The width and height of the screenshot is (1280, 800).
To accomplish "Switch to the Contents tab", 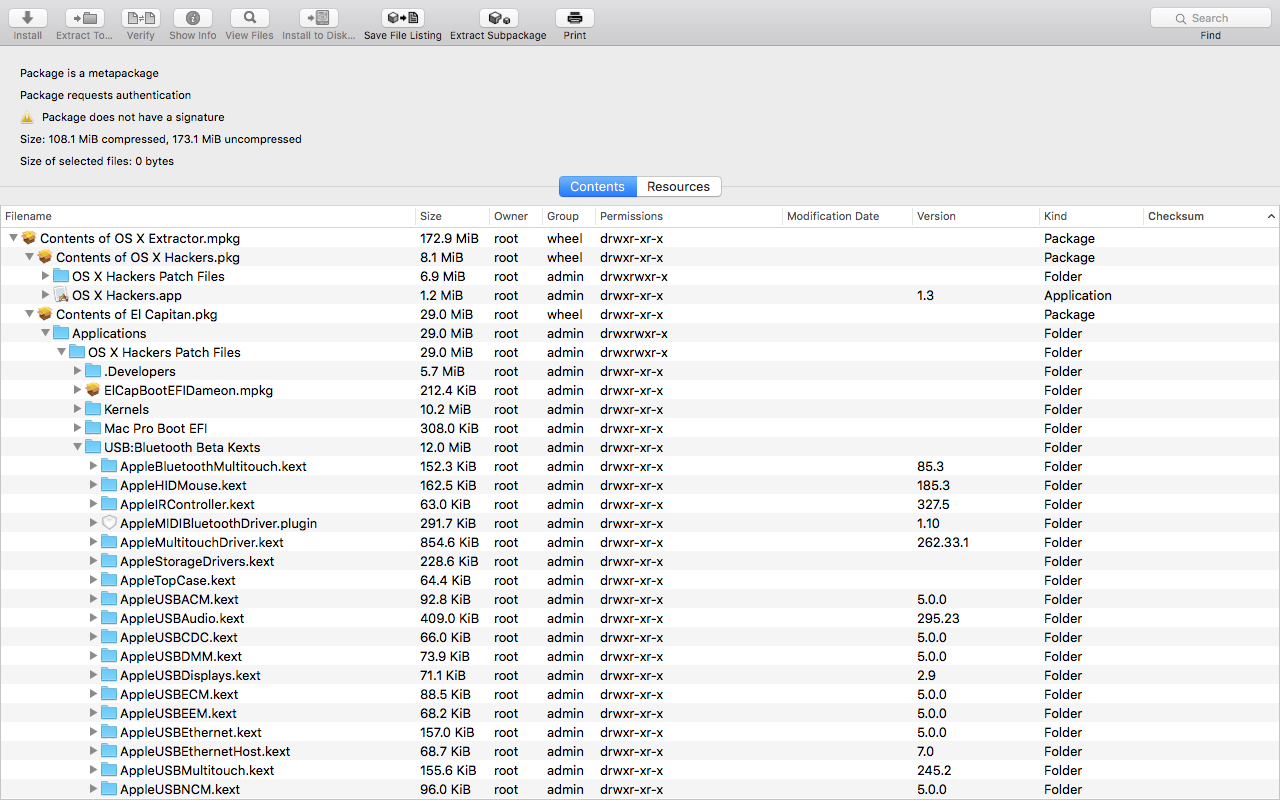I will [x=598, y=187].
